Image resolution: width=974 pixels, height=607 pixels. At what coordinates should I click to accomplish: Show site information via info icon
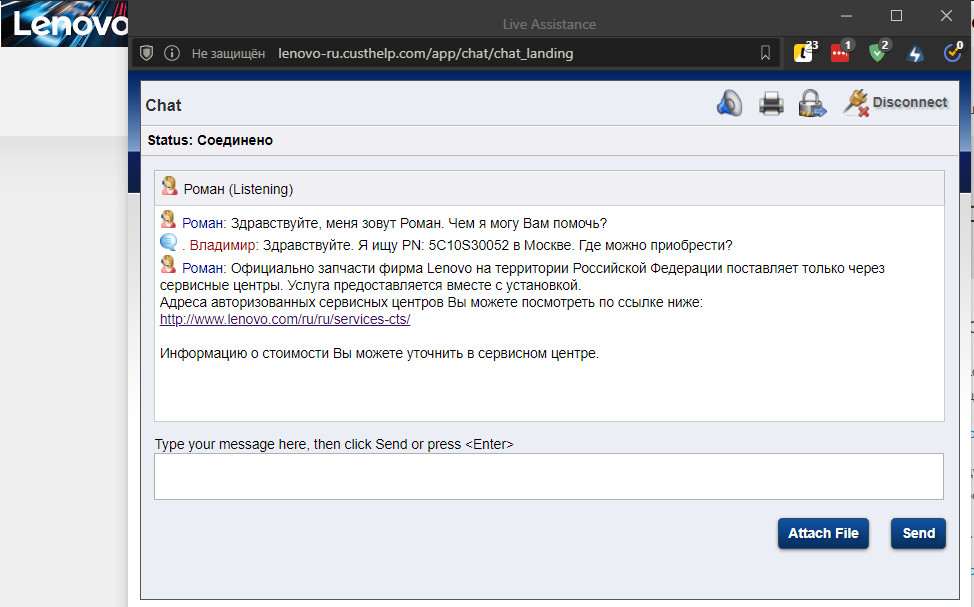[x=172, y=53]
